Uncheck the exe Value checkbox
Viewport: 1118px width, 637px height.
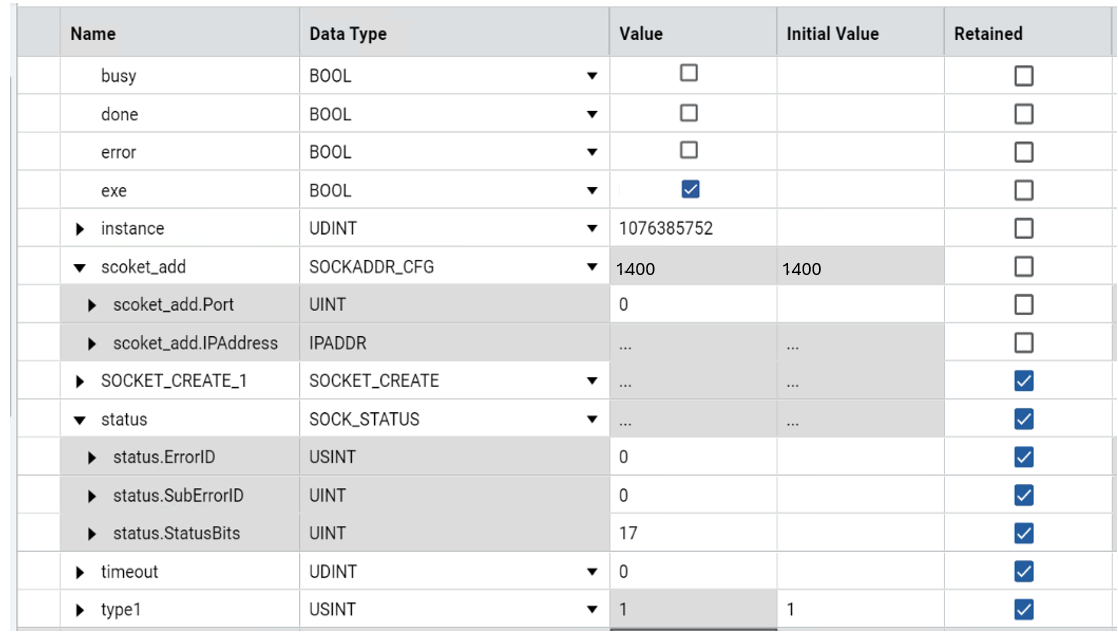coord(689,189)
